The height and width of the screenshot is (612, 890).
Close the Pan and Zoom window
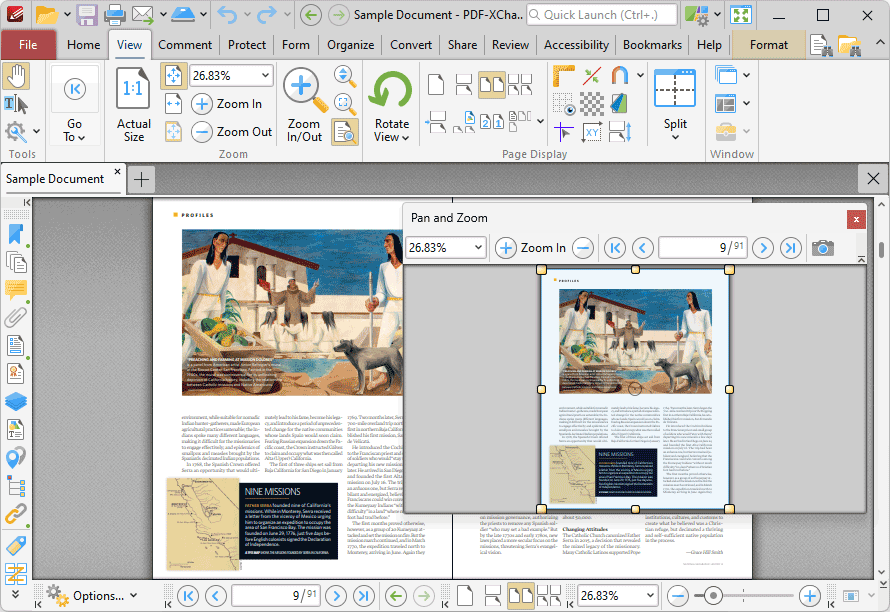click(856, 220)
